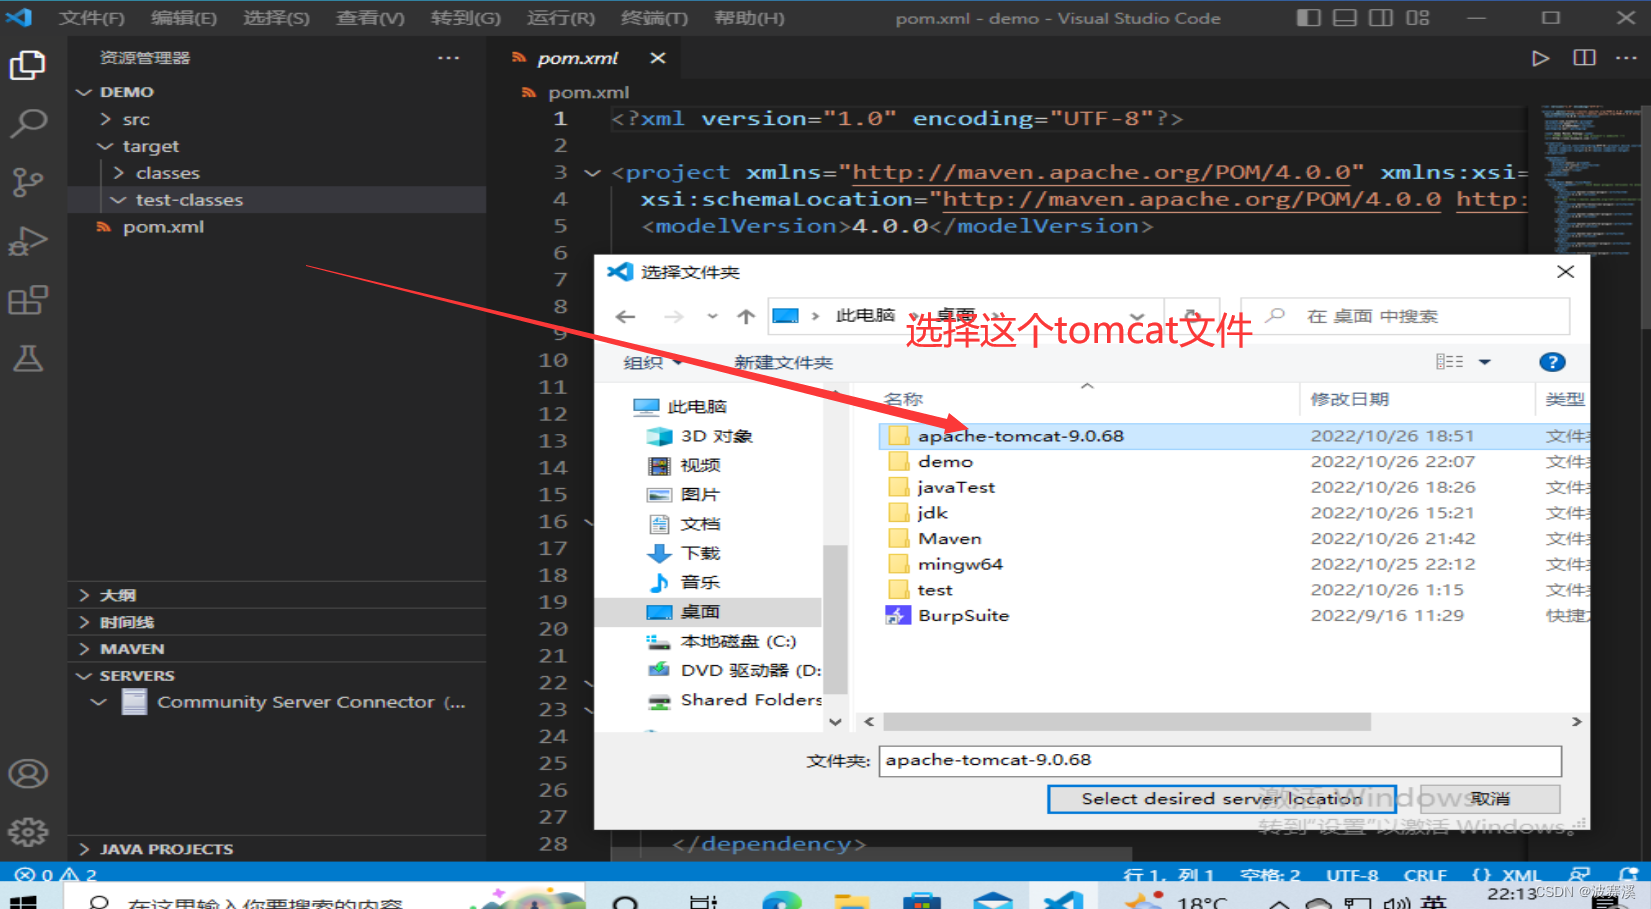Select 此电脑 in dialog navigation tree
This screenshot has height=909, width=1651.
pos(696,406)
